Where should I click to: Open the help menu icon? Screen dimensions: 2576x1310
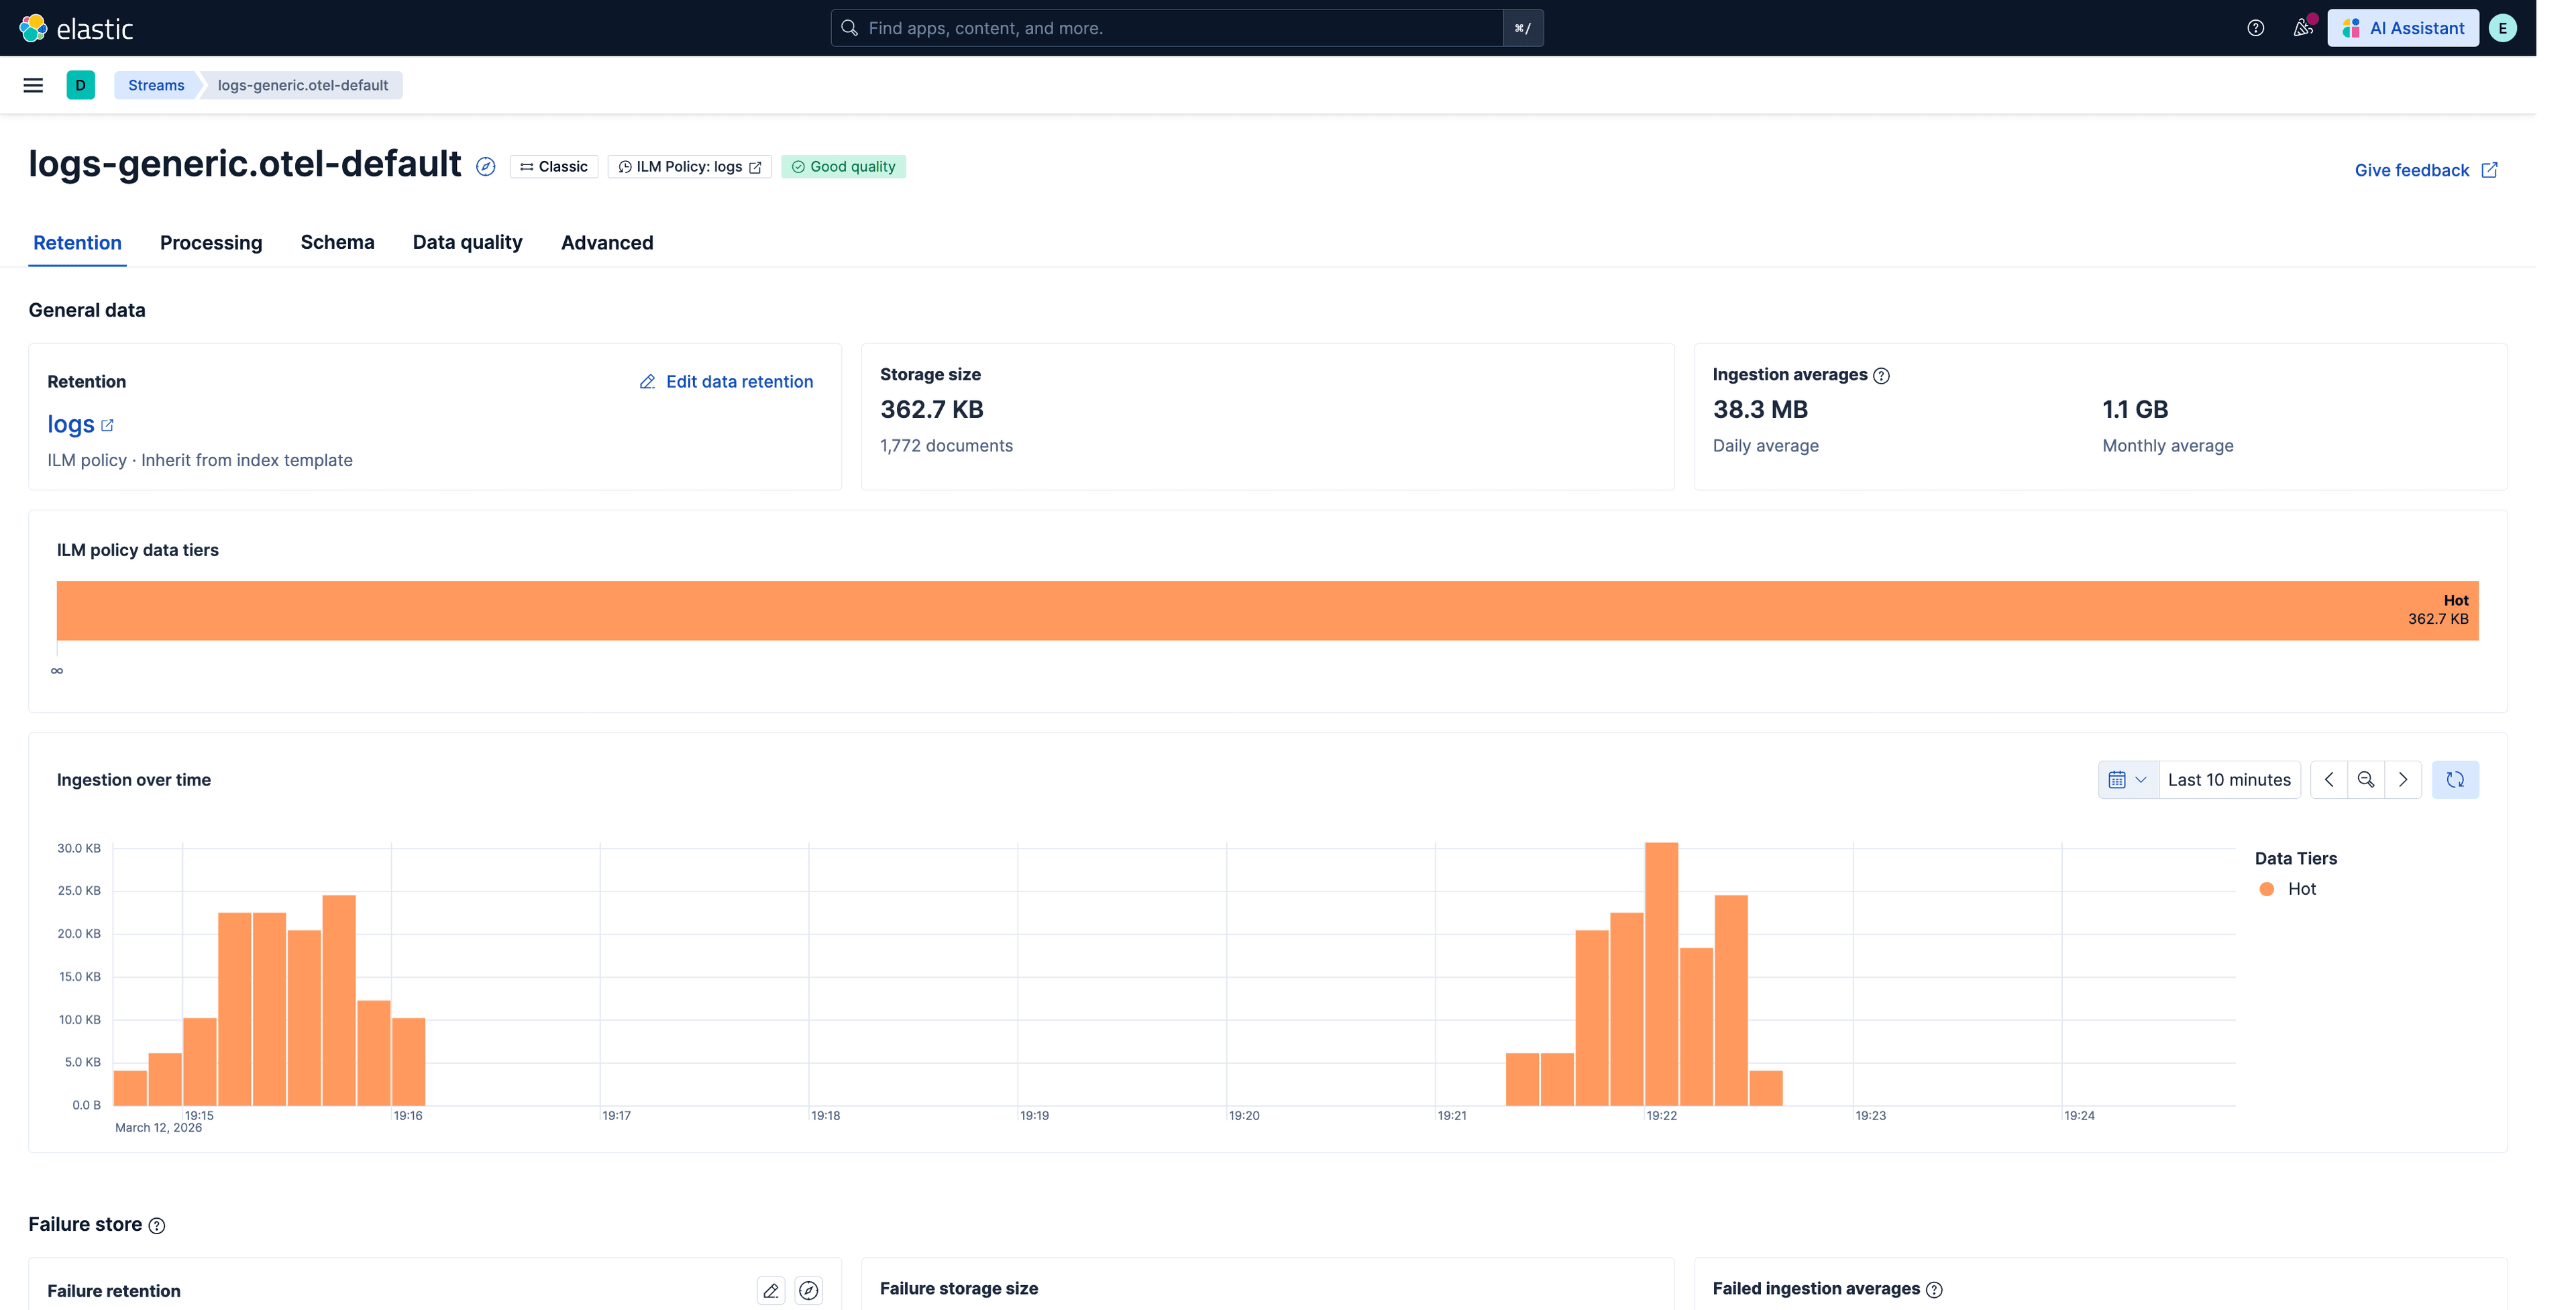[2255, 28]
